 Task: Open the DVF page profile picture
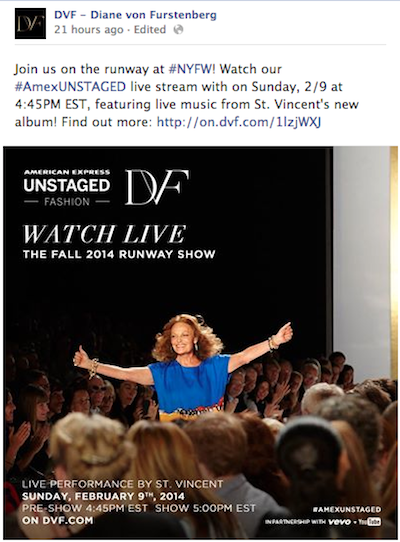point(30,23)
